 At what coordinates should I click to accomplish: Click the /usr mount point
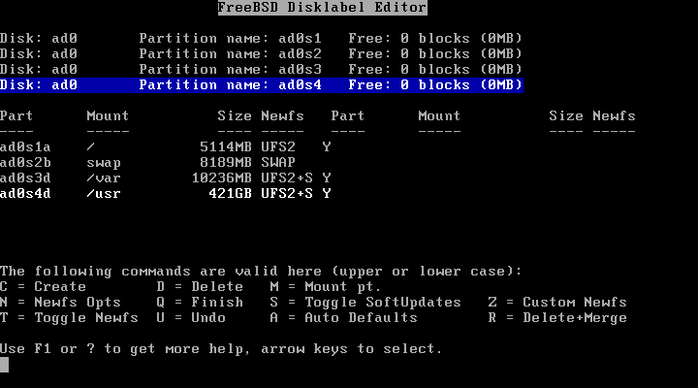point(103,194)
